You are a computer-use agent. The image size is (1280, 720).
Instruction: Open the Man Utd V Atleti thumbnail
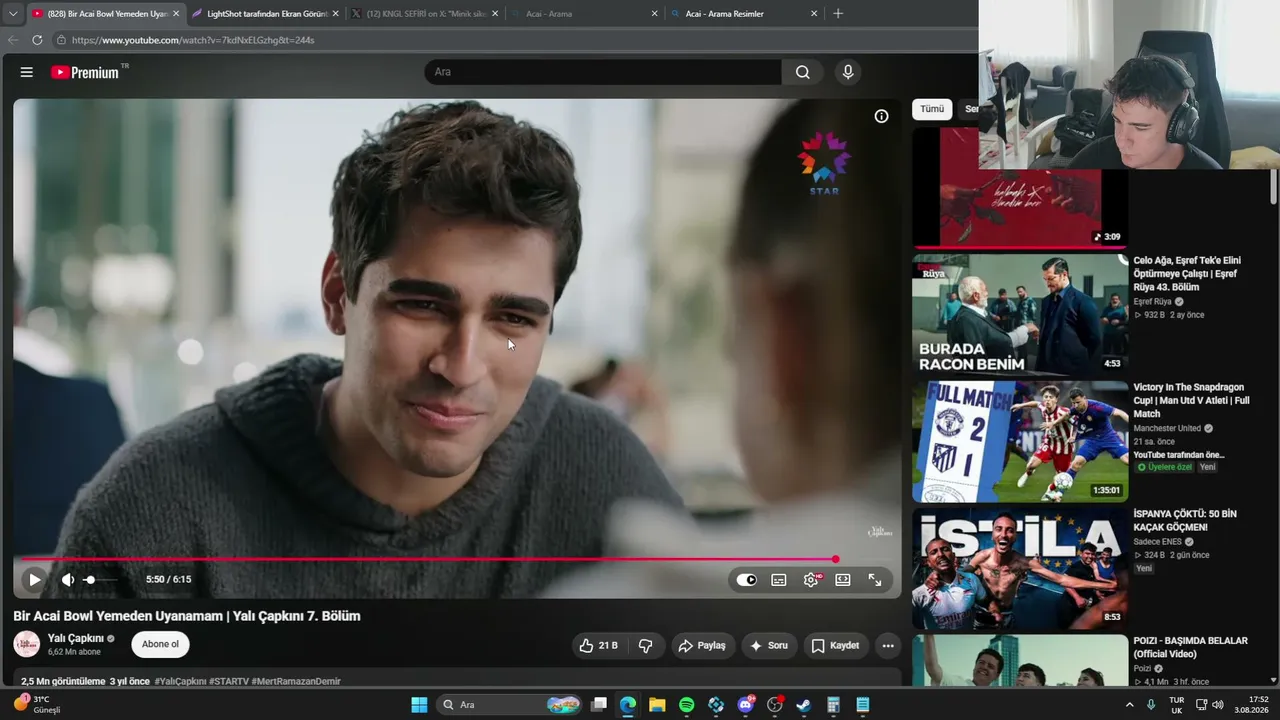pyautogui.click(x=1020, y=441)
